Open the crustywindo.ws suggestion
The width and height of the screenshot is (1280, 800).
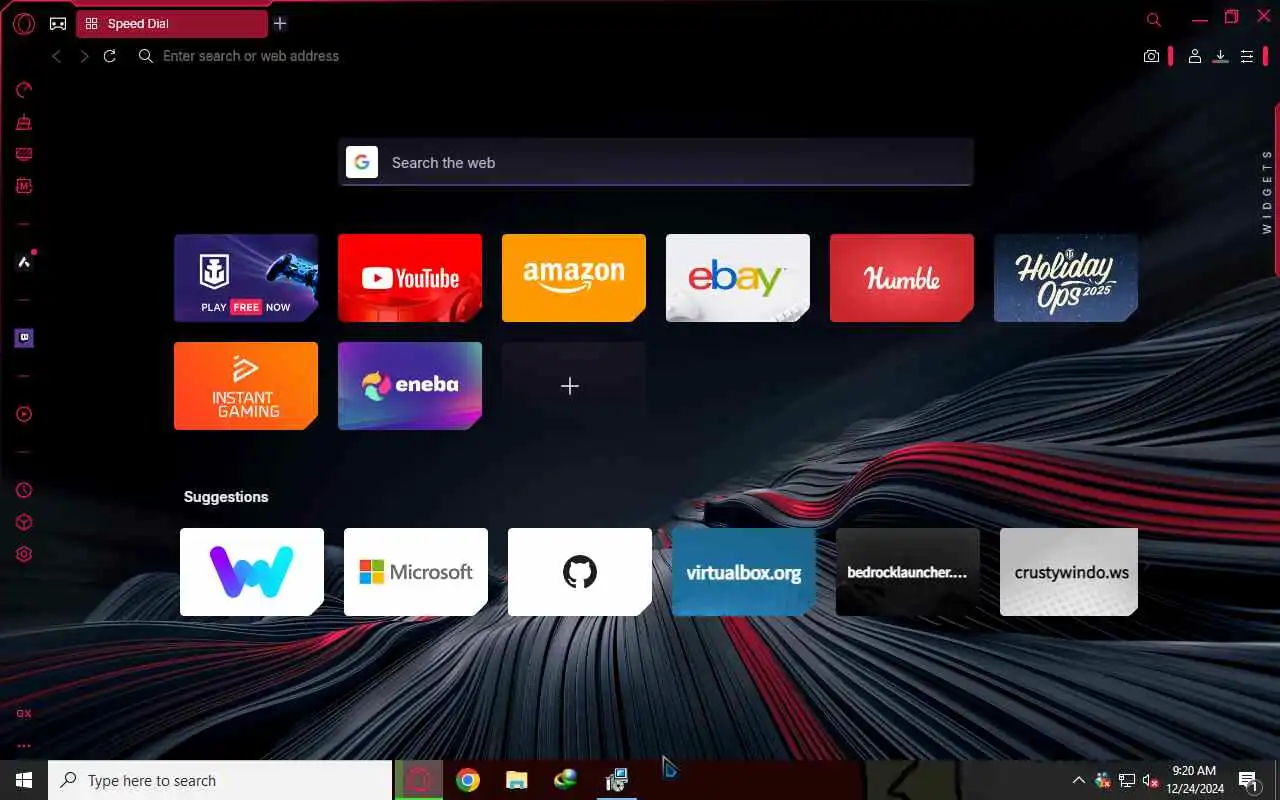(x=1069, y=572)
